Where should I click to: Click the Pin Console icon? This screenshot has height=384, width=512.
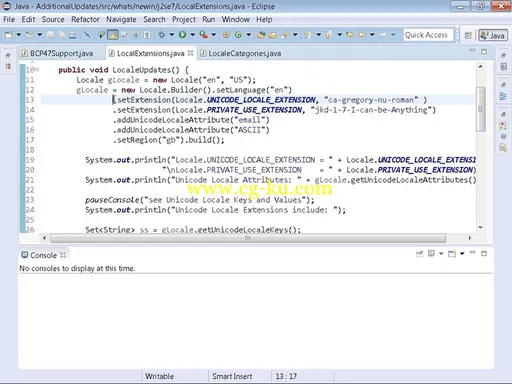pos(419,254)
